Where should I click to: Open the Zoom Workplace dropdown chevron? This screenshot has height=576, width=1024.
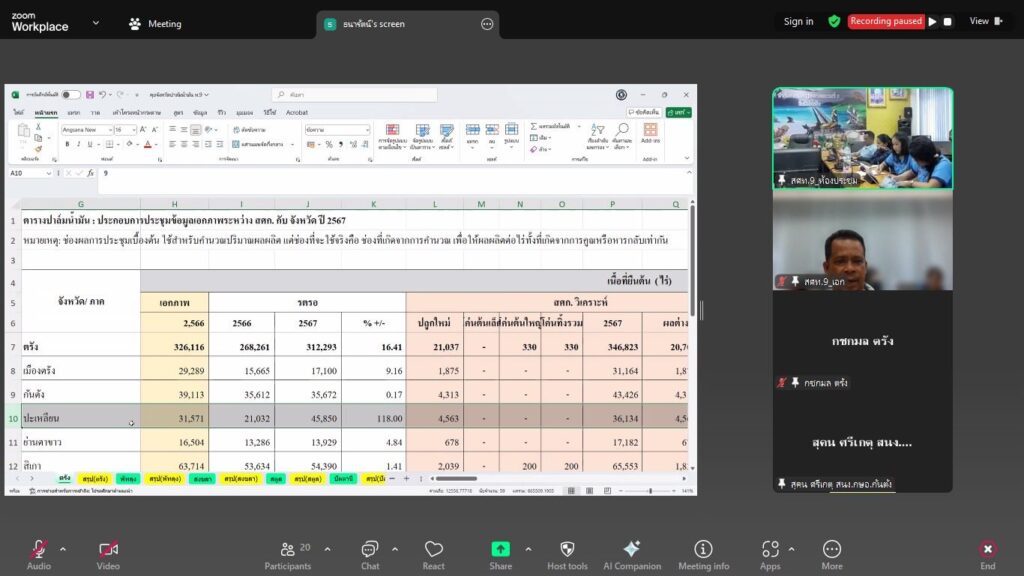click(x=96, y=22)
